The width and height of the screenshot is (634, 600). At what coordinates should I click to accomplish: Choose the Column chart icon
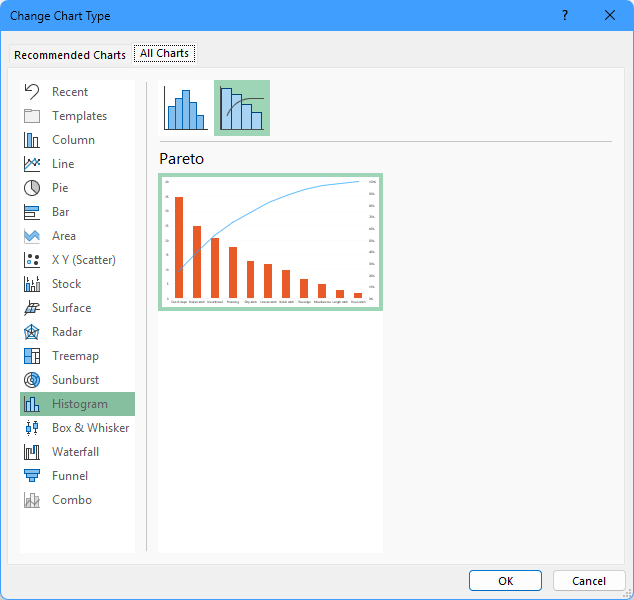tap(32, 140)
